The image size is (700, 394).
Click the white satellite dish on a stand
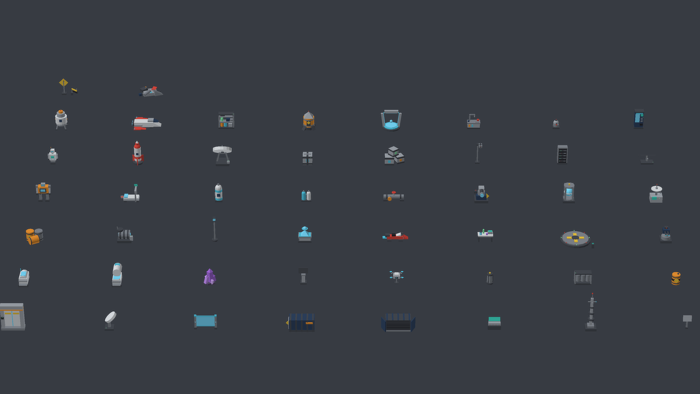pyautogui.click(x=110, y=320)
